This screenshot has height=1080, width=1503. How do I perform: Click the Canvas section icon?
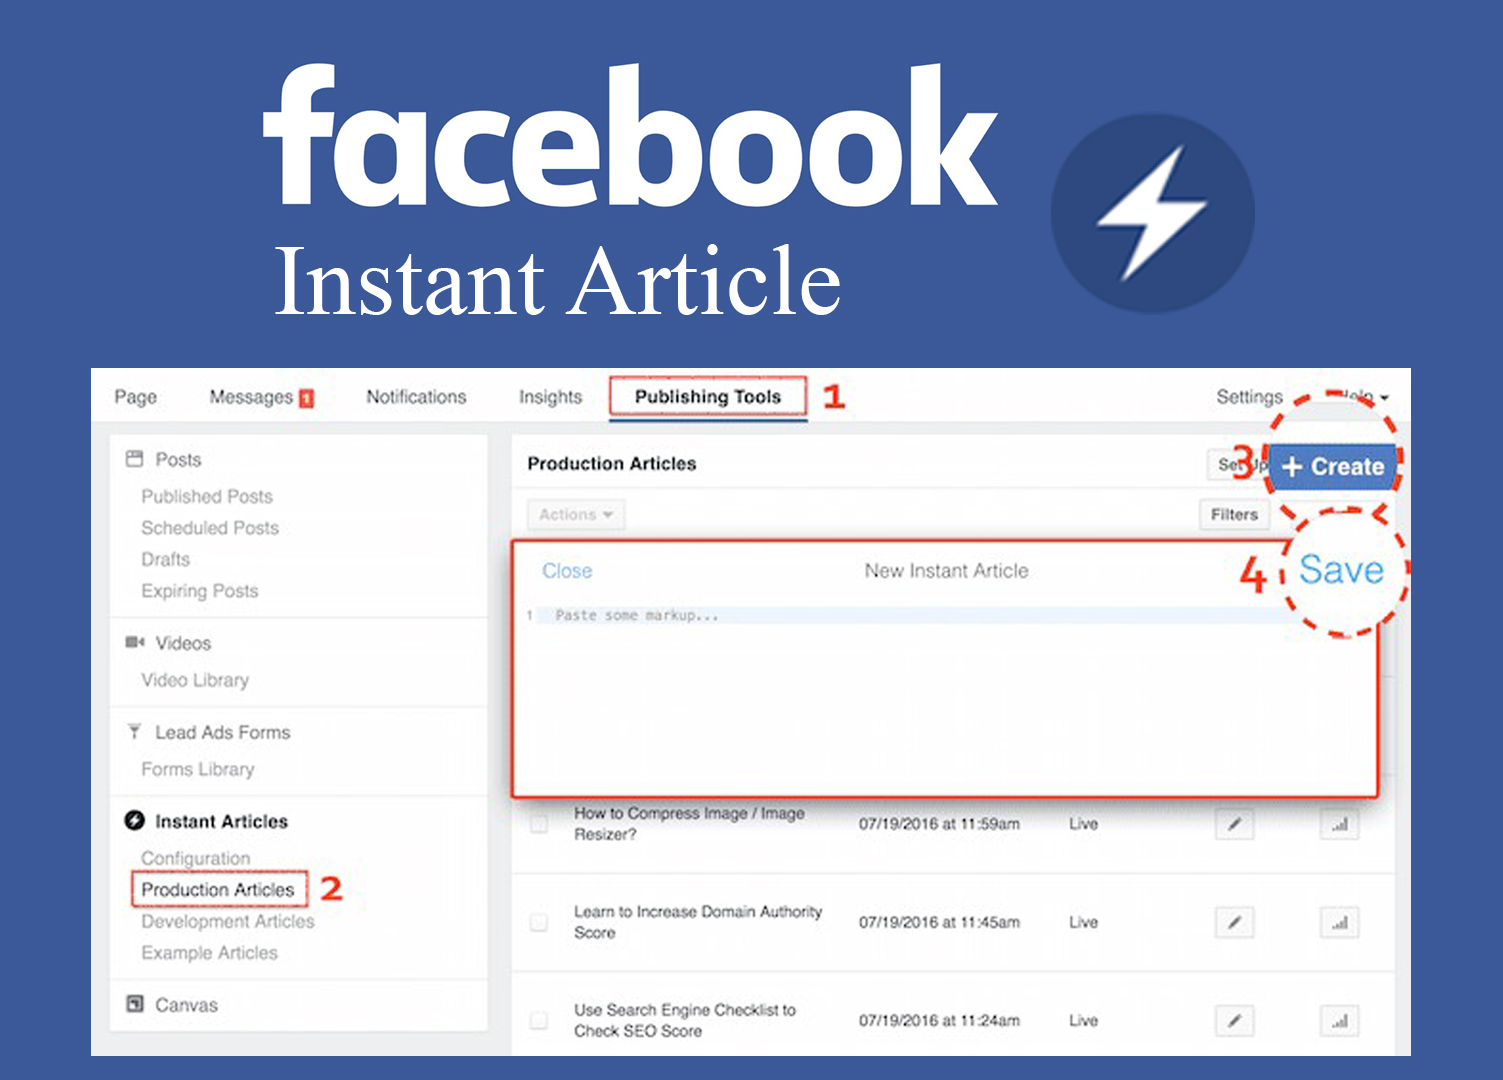[x=134, y=1004]
